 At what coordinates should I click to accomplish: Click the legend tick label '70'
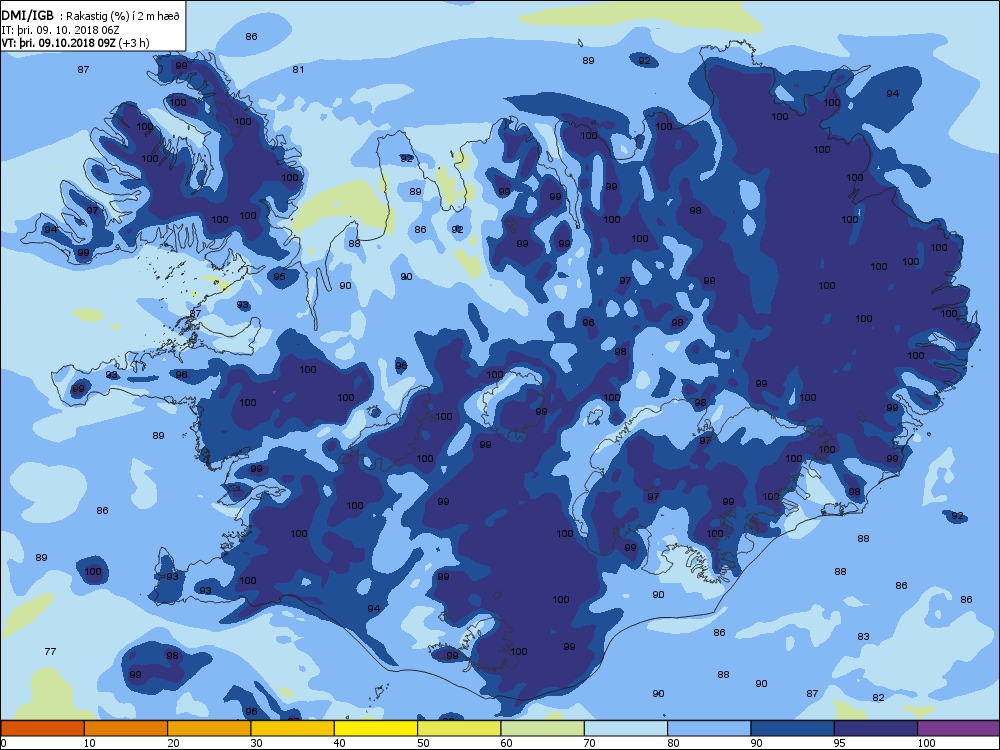590,743
